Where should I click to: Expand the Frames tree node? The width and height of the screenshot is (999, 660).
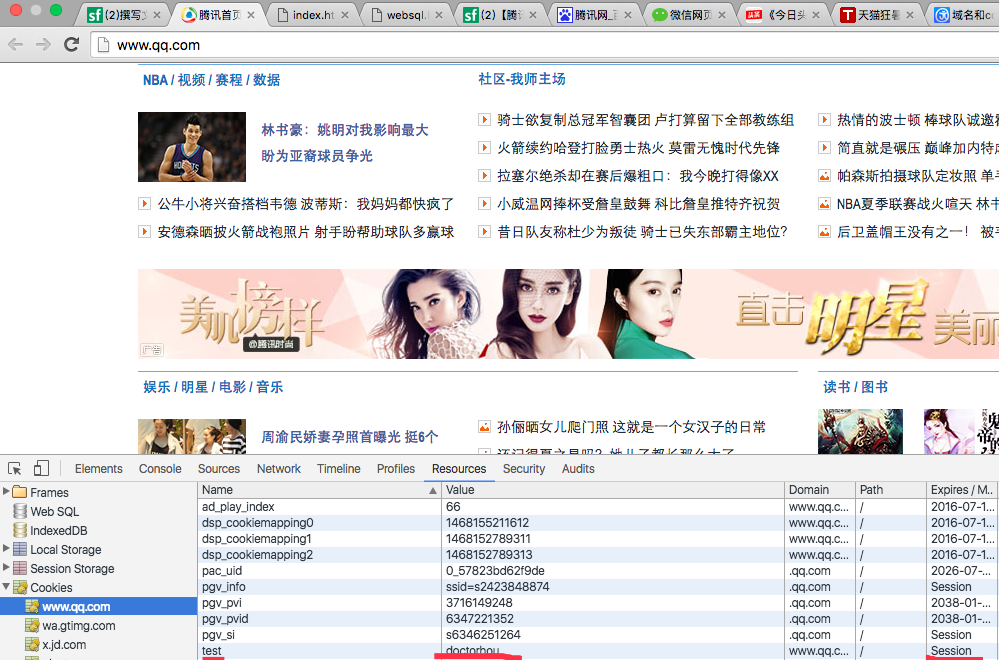[x=6, y=492]
